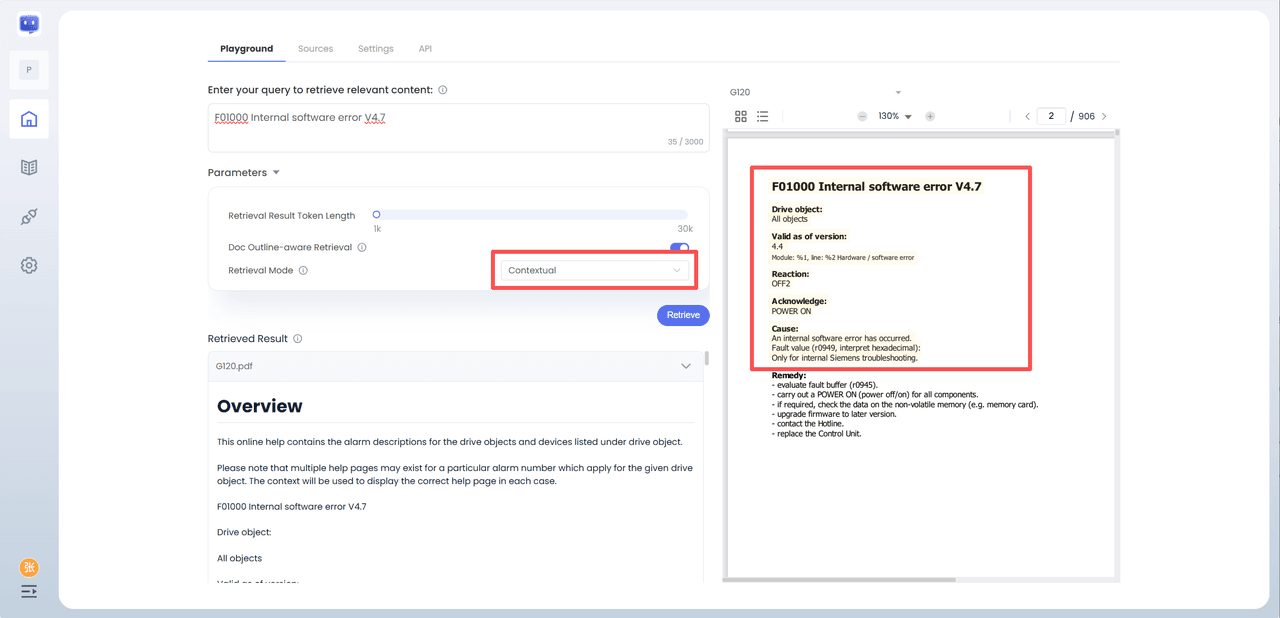The width and height of the screenshot is (1280, 618).
Task: Open the home page from the sidebar
Action: click(29, 119)
